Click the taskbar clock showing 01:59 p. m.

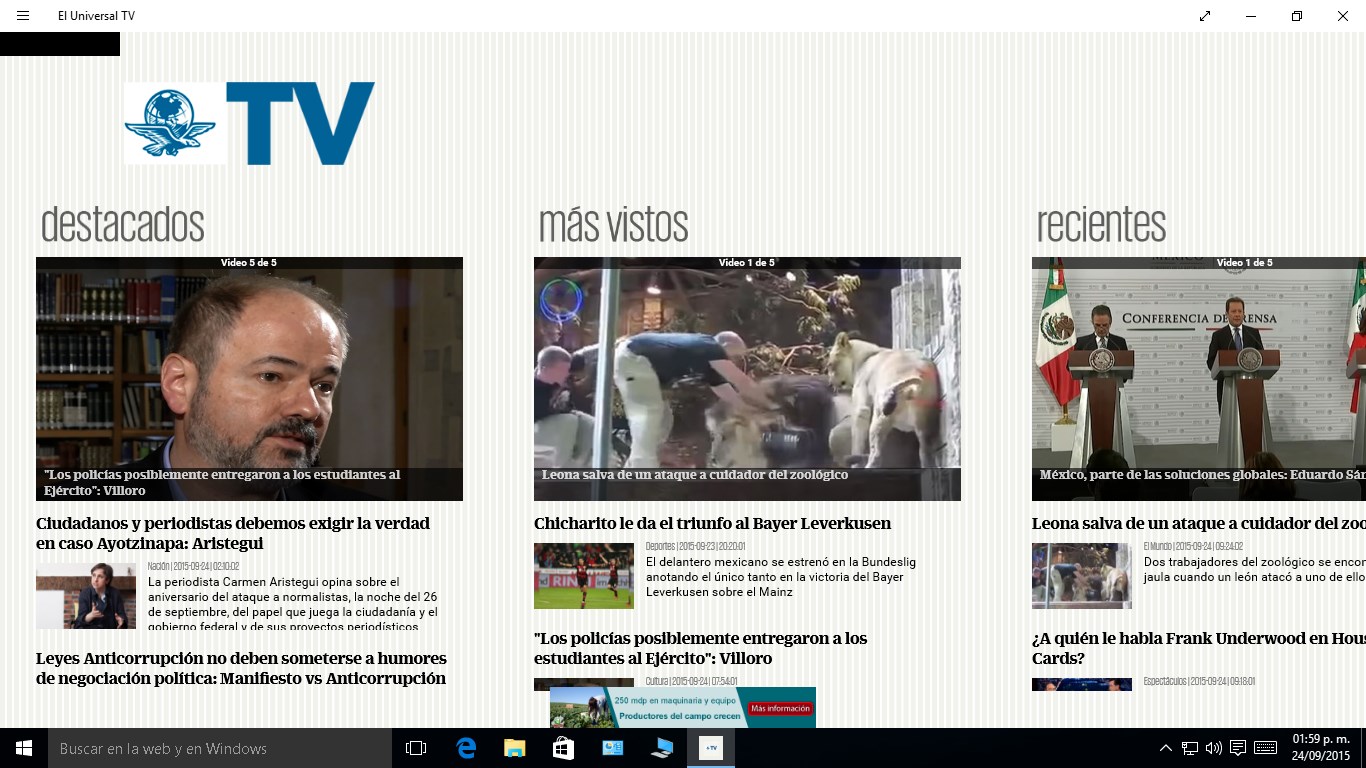pyautogui.click(x=1321, y=748)
